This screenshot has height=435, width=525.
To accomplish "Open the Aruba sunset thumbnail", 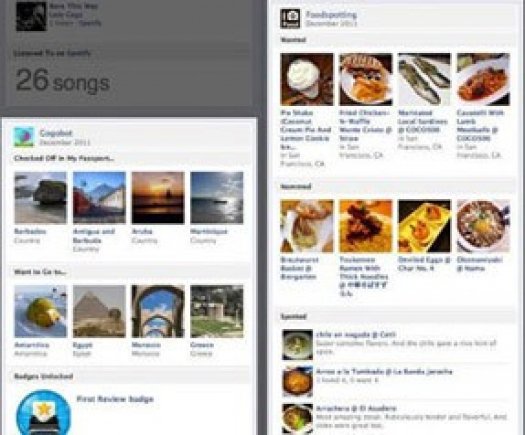I will (158, 198).
